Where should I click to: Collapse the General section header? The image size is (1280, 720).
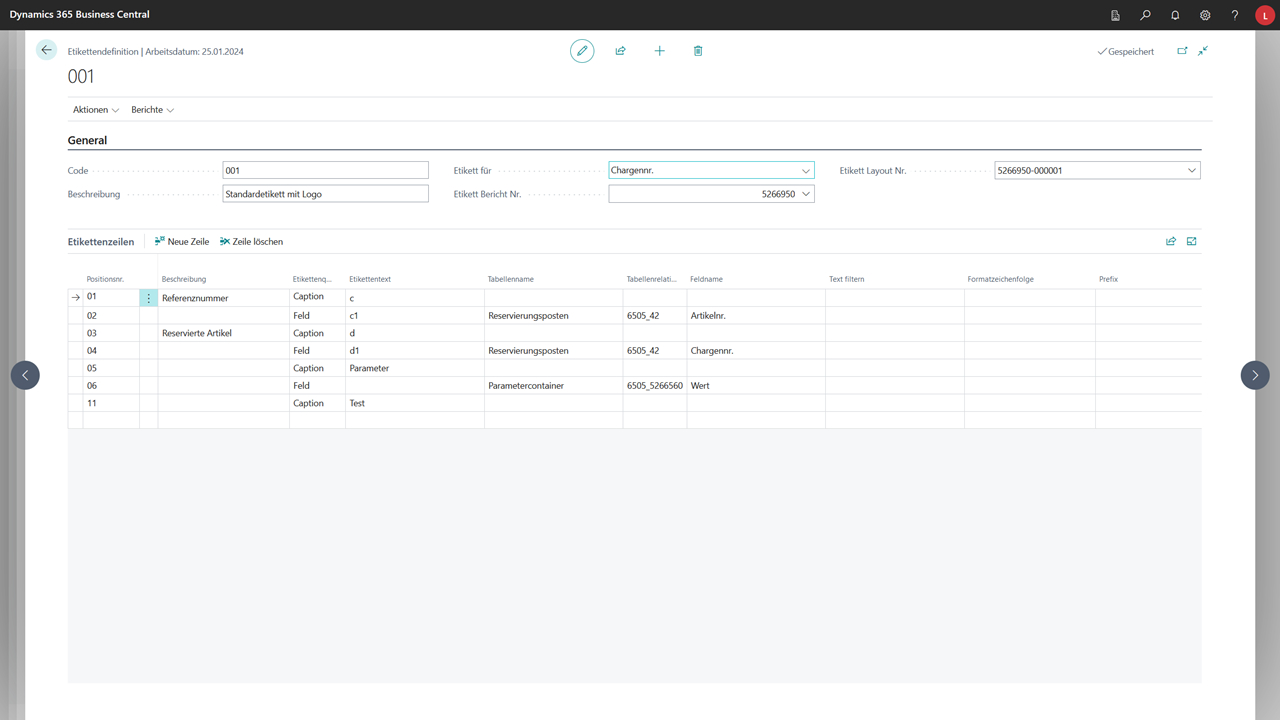tap(87, 141)
